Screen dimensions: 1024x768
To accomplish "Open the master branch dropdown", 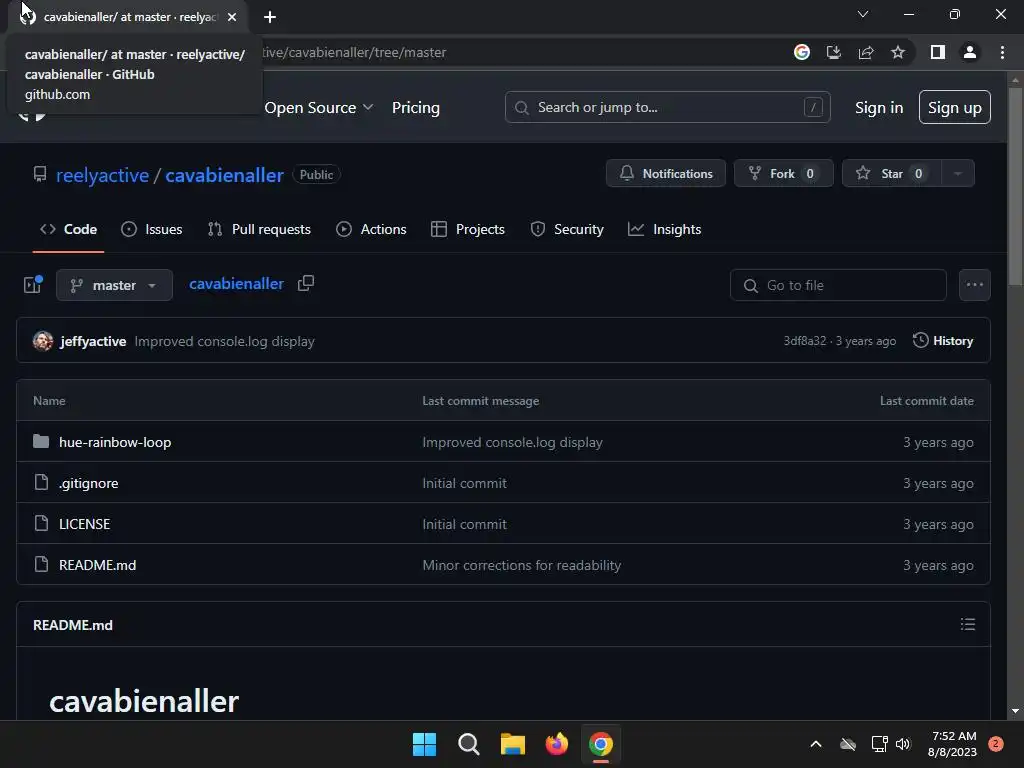I will click(114, 285).
